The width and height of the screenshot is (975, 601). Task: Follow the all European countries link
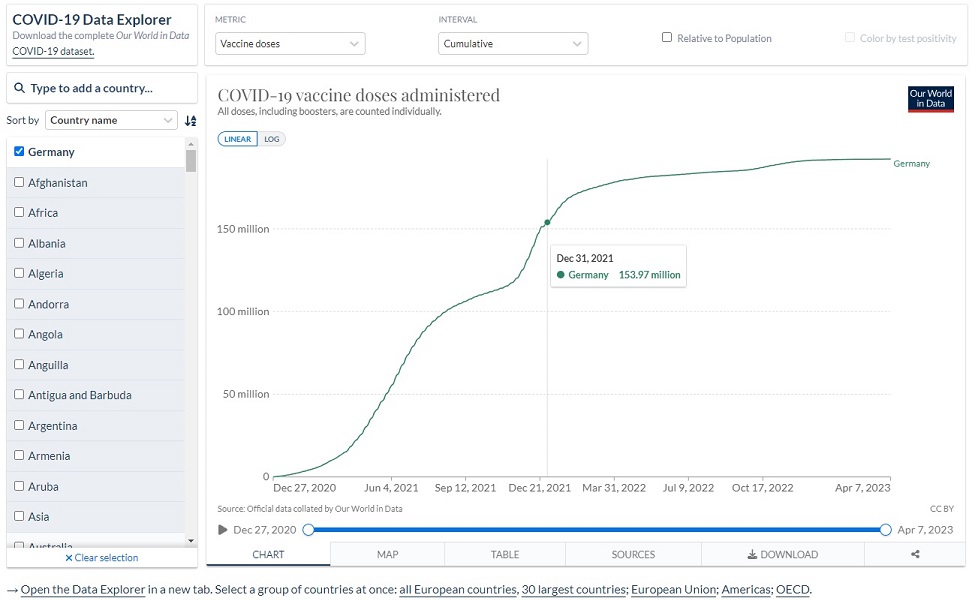[457, 590]
